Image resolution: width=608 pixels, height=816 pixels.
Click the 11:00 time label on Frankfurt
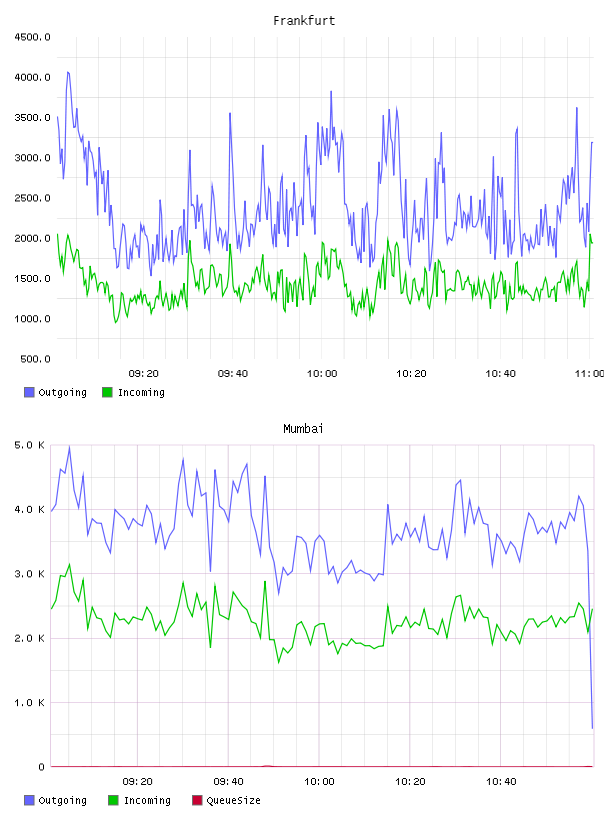pyautogui.click(x=589, y=374)
